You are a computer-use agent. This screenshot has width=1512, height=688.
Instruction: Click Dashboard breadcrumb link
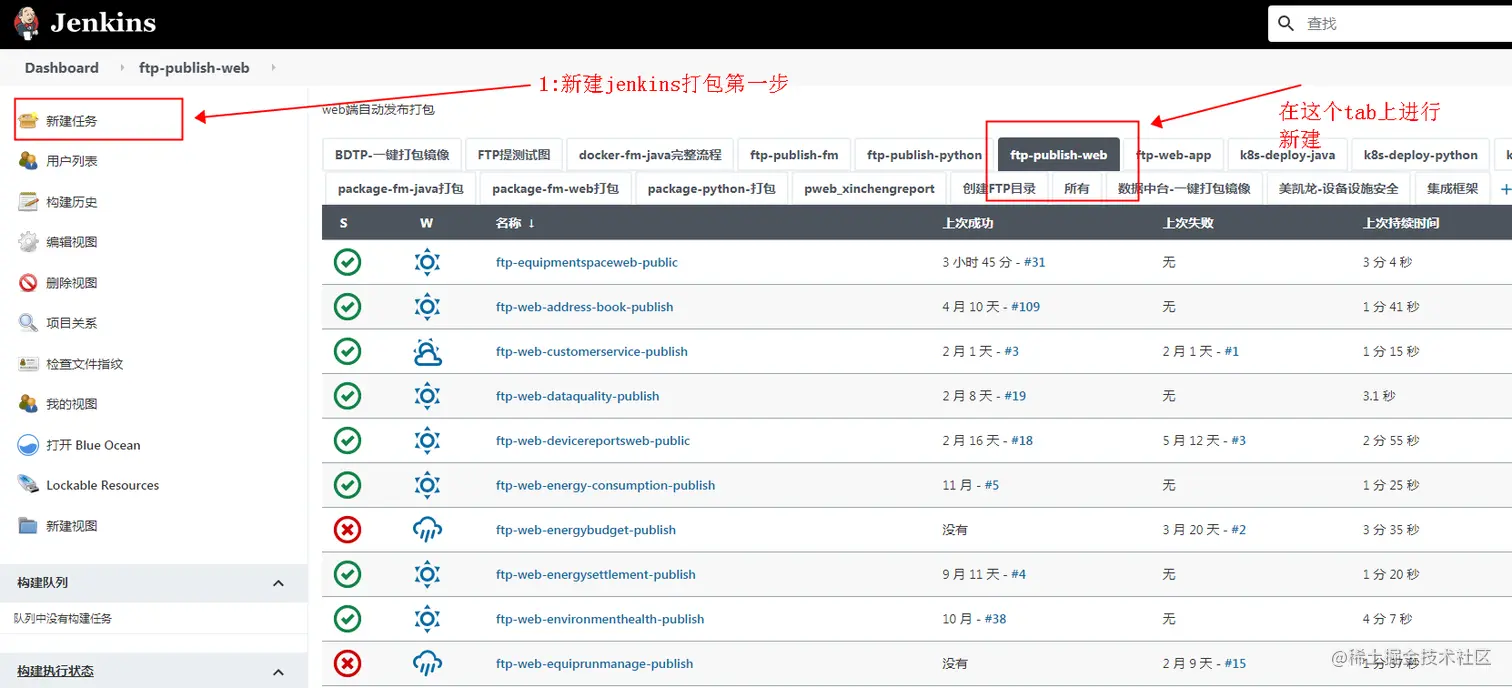(62, 68)
